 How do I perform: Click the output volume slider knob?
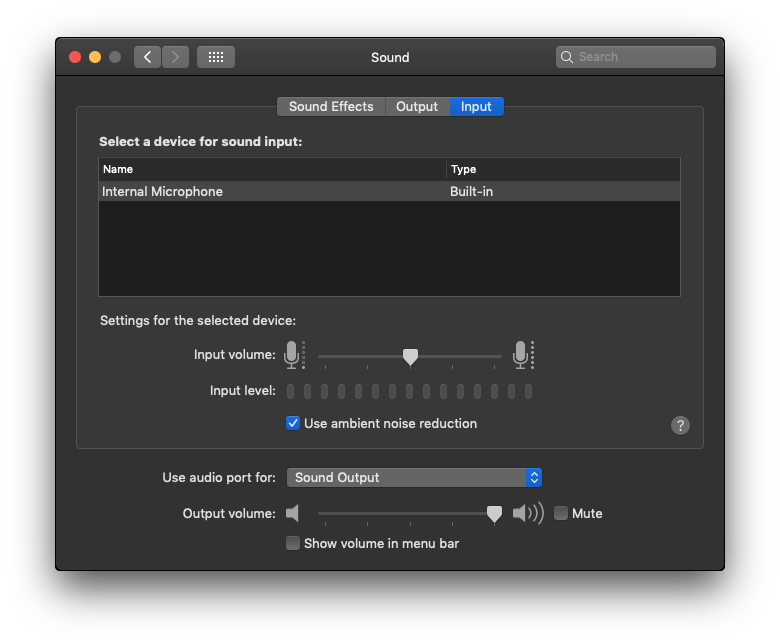(494, 513)
